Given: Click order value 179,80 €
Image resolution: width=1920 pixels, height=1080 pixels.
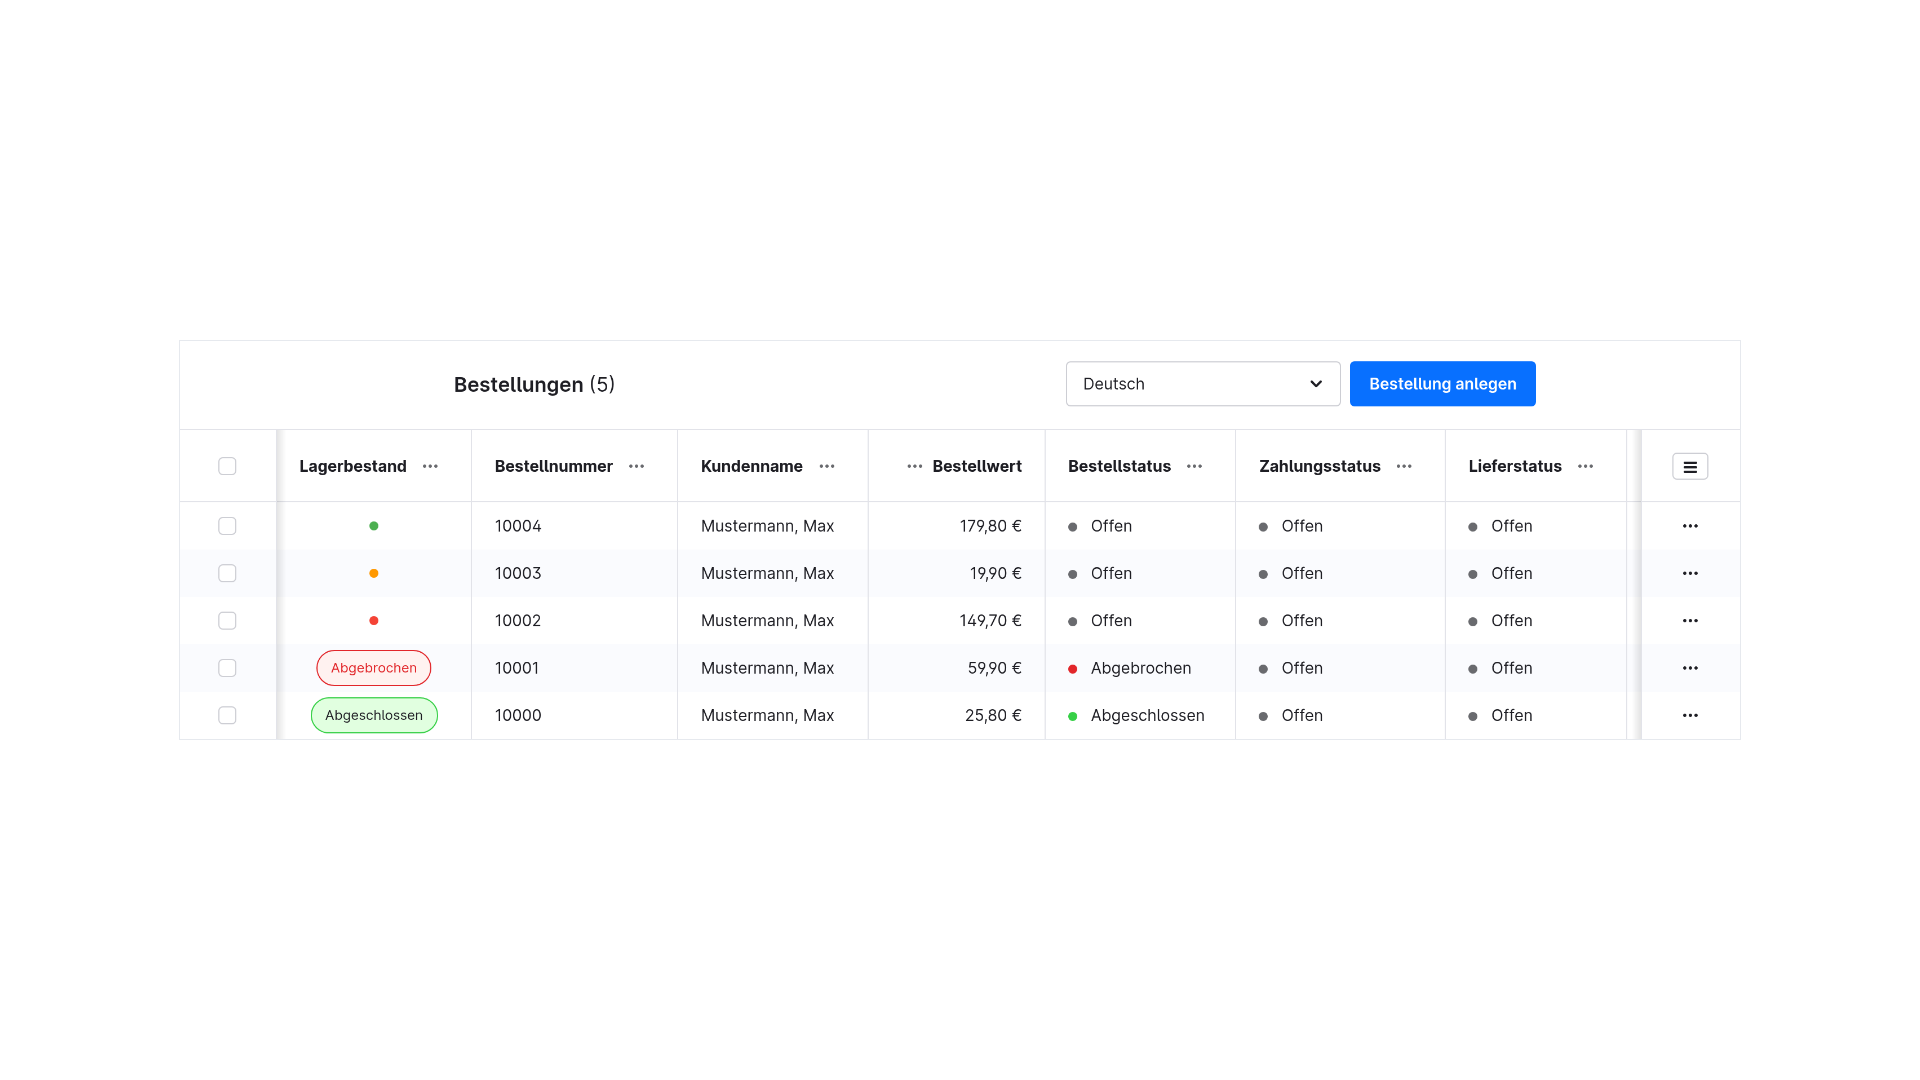Looking at the screenshot, I should [990, 526].
